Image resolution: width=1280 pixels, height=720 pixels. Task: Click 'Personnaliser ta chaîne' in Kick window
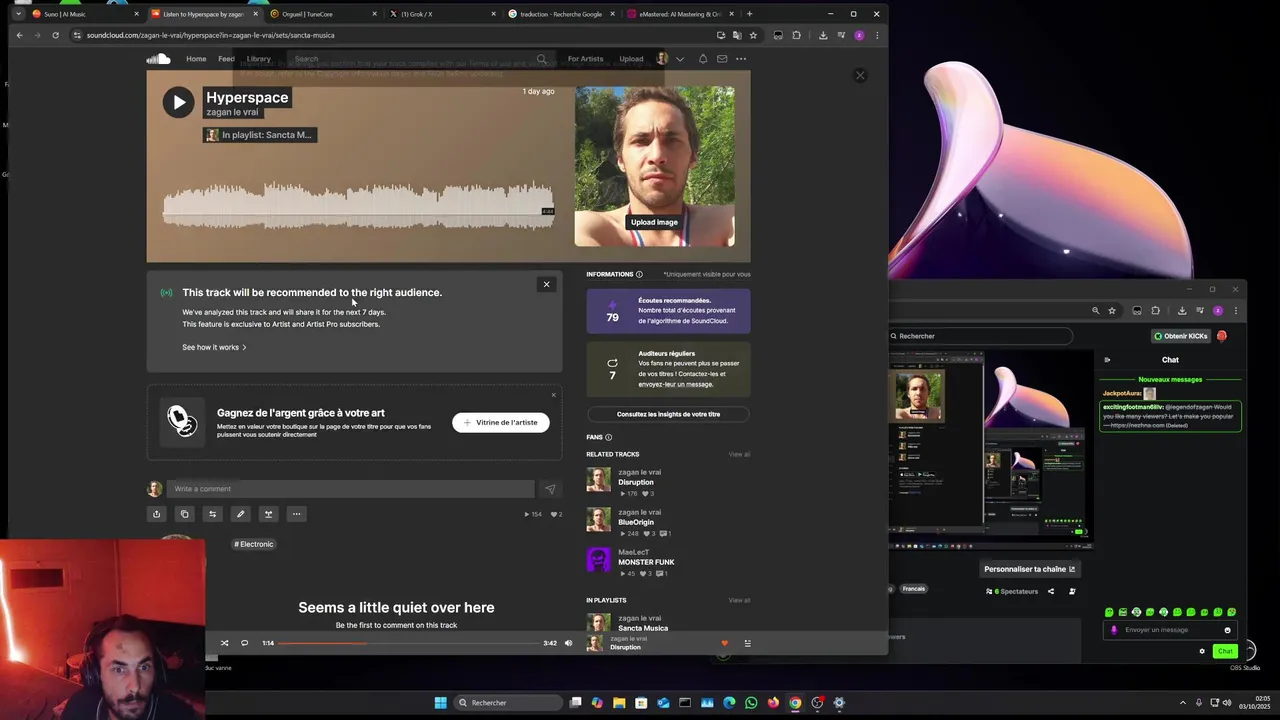tap(1030, 569)
